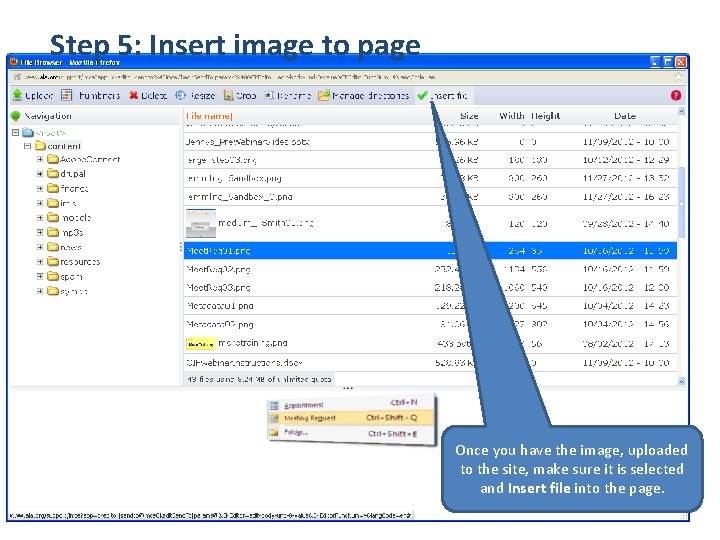Screen dimensions: 720x540
Task: Open the drupal folder
Action: click(x=67, y=174)
